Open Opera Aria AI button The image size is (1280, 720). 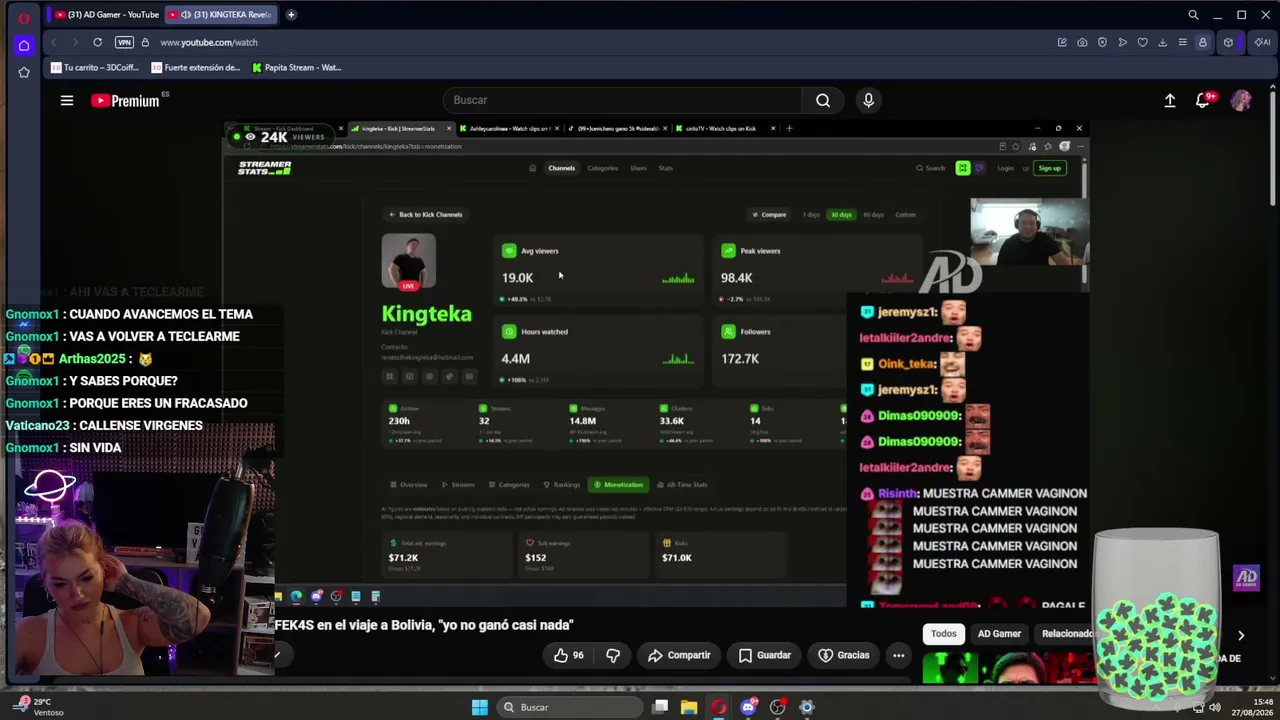[1263, 42]
